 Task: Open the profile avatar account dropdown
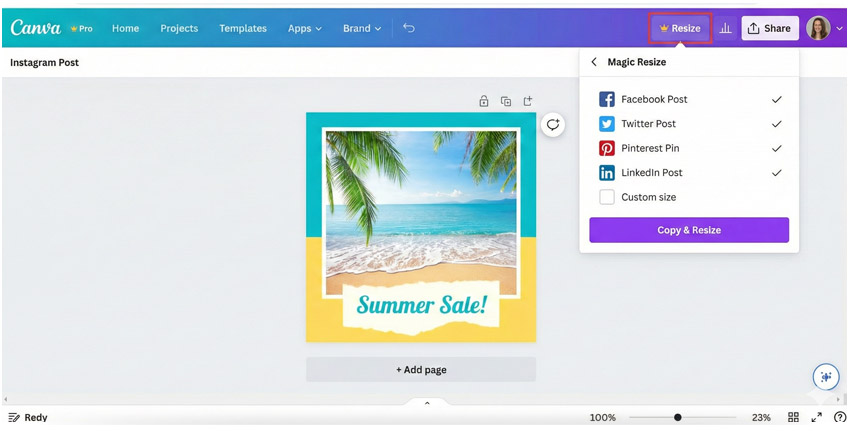point(823,29)
